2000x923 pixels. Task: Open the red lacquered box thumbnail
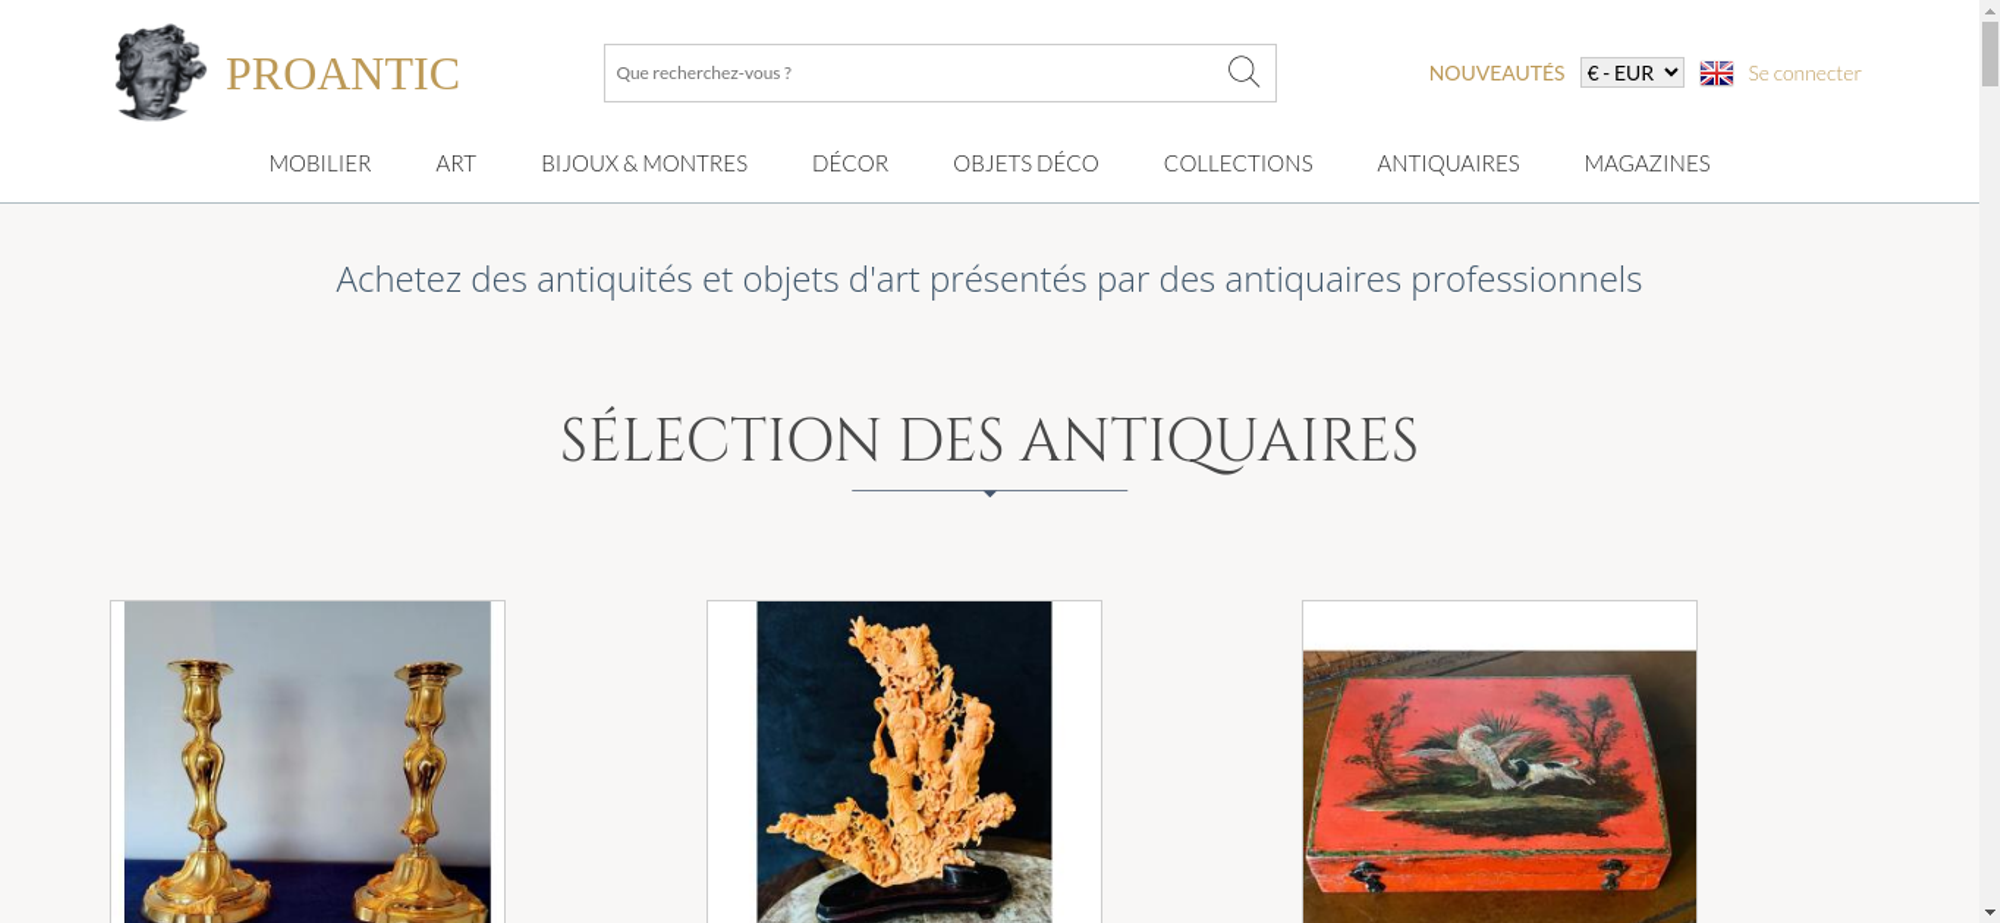(1499, 762)
